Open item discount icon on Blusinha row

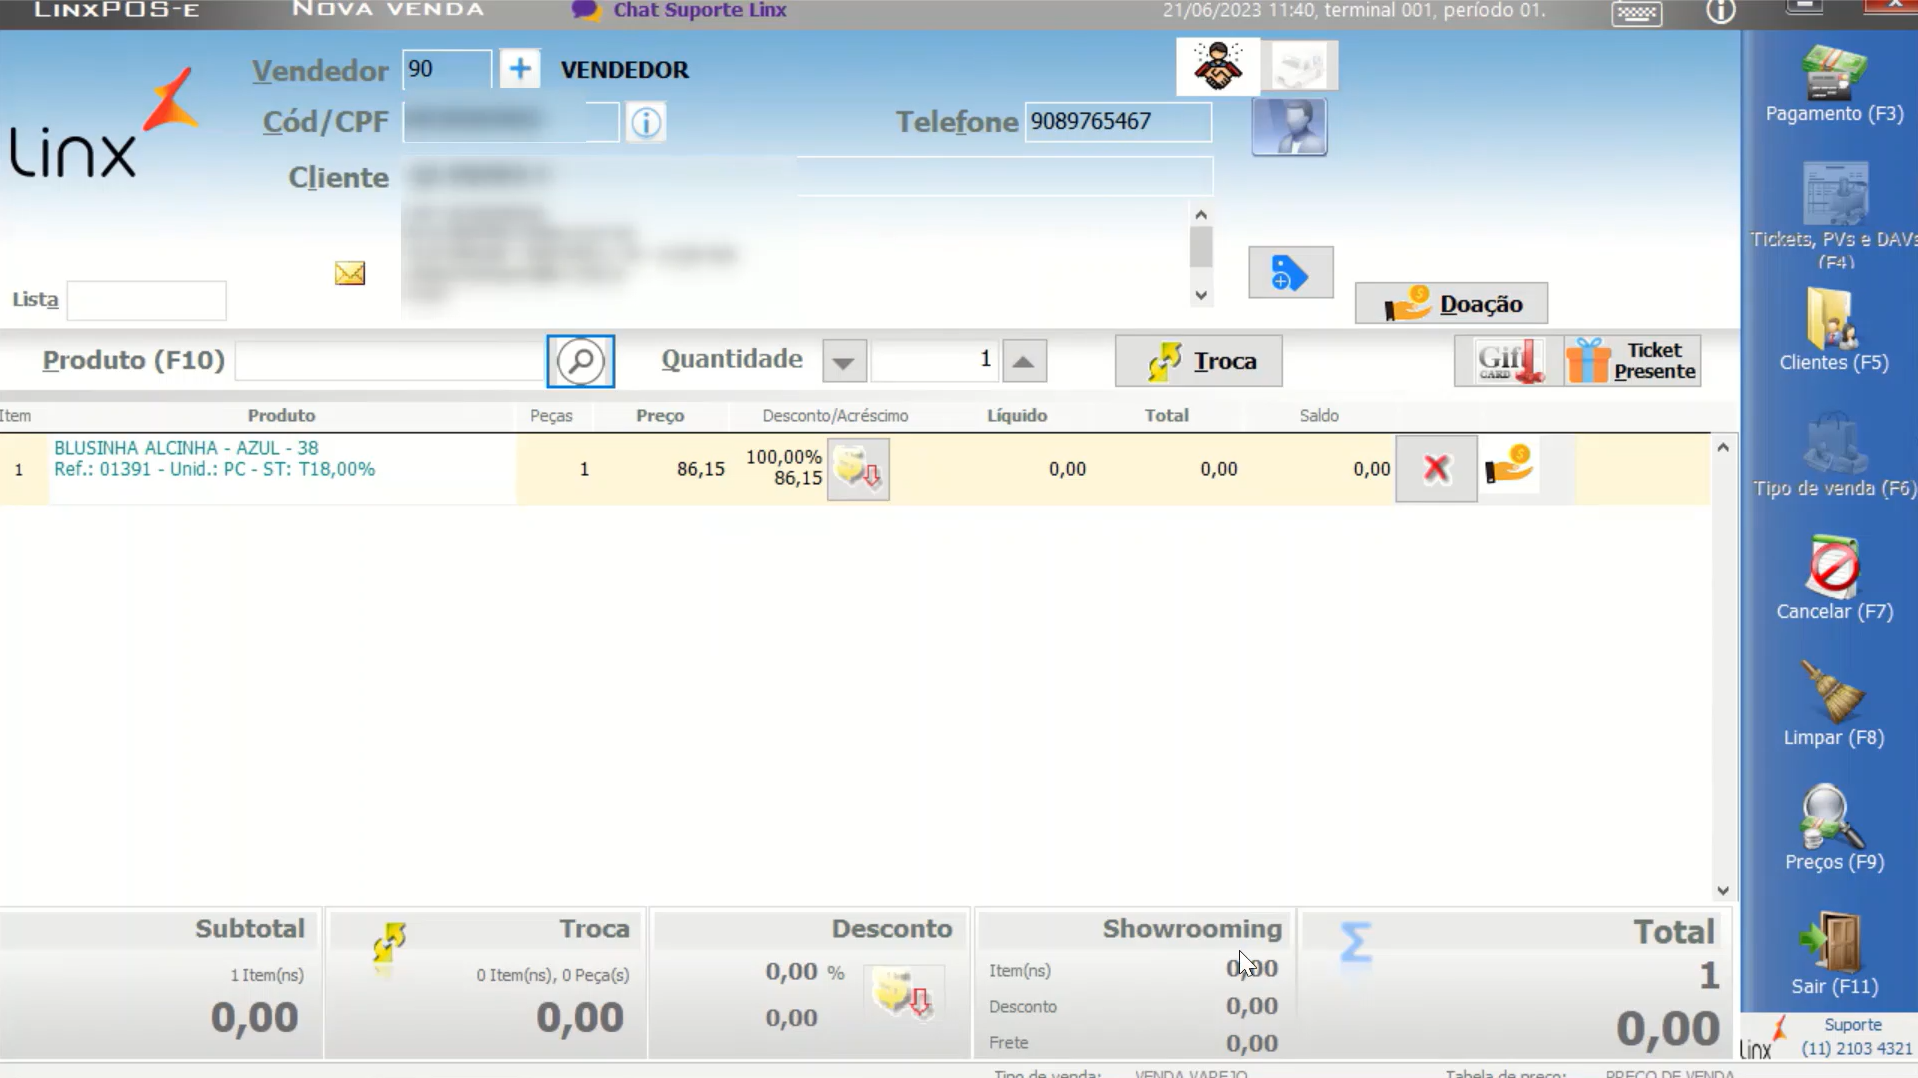click(858, 469)
